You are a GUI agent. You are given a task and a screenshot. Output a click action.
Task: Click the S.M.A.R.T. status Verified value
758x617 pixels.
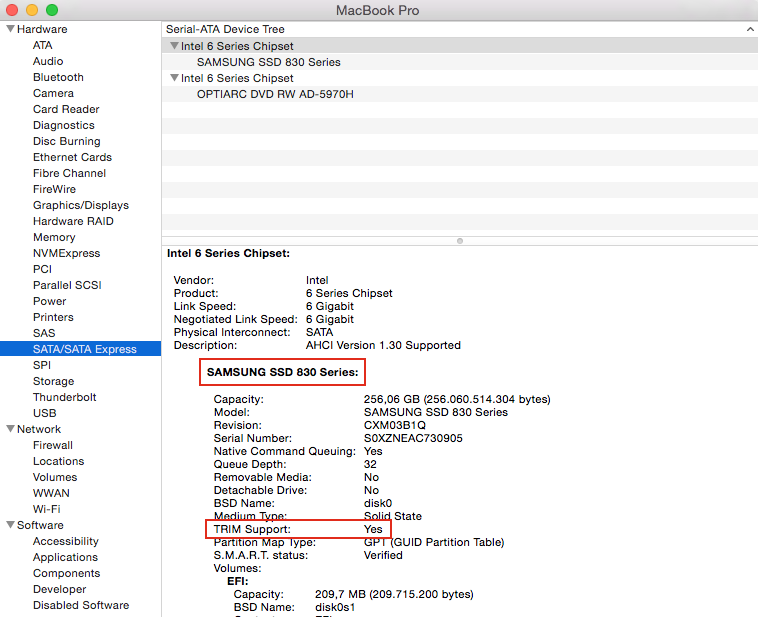pos(383,555)
